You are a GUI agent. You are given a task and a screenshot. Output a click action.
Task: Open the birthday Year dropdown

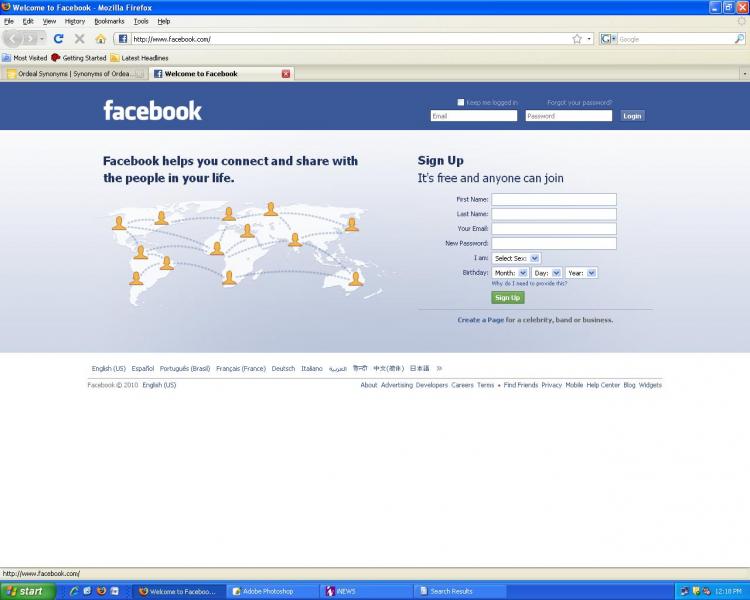click(x=581, y=273)
